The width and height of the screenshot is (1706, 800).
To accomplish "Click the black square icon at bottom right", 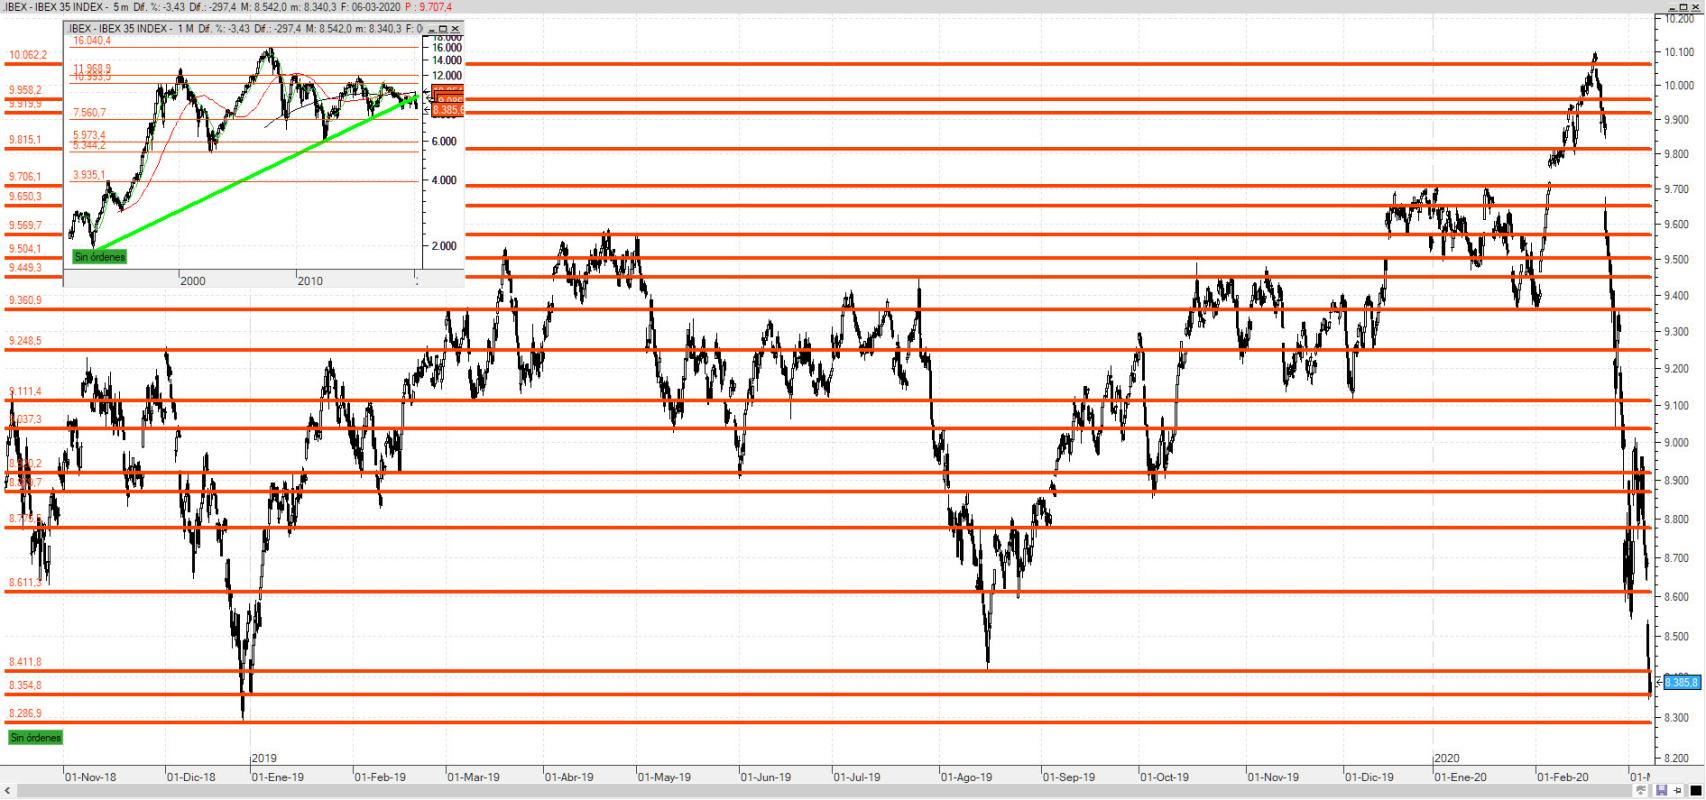I will click(x=1694, y=791).
